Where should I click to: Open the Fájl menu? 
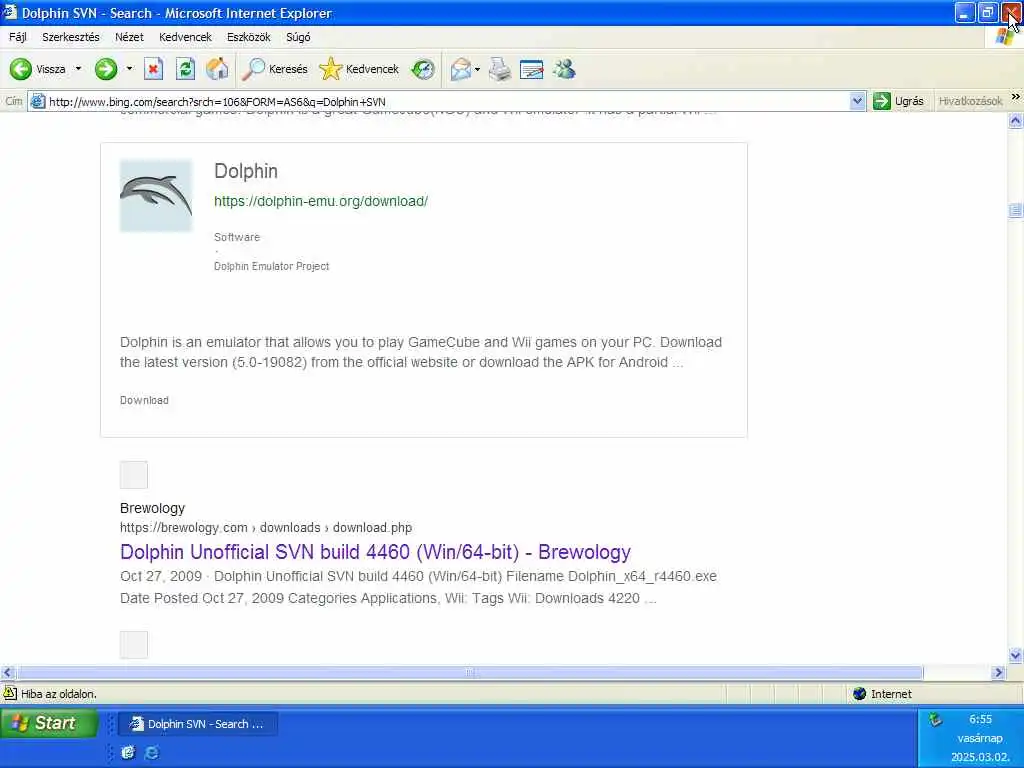[18, 37]
